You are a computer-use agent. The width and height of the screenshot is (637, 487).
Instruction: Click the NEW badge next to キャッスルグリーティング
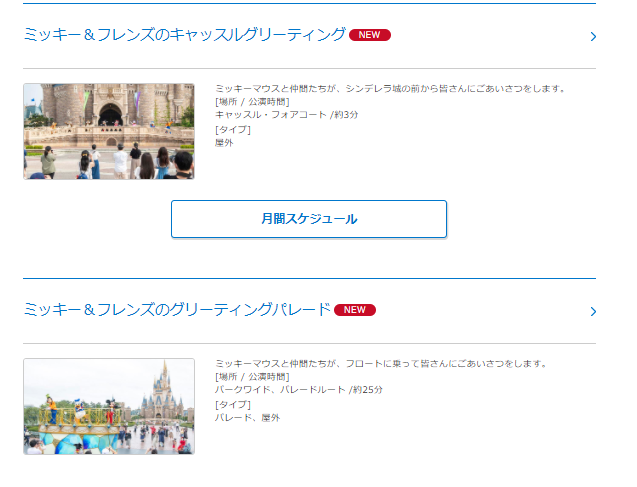click(x=370, y=35)
